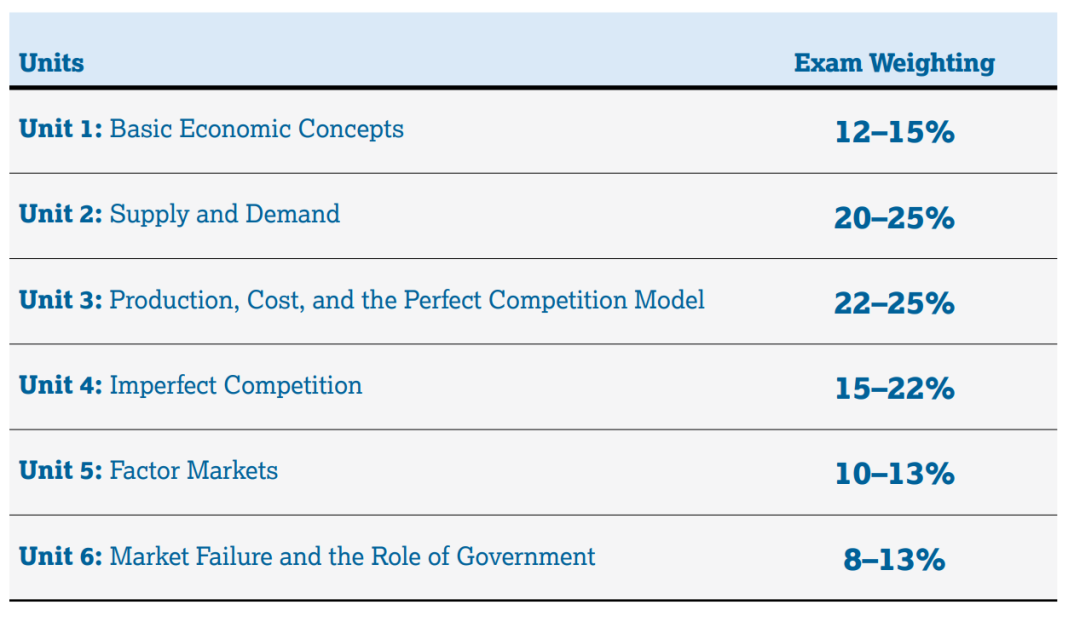Image resolution: width=1080 pixels, height=628 pixels.
Task: Click the 20–25% weighting value
Action: [894, 218]
